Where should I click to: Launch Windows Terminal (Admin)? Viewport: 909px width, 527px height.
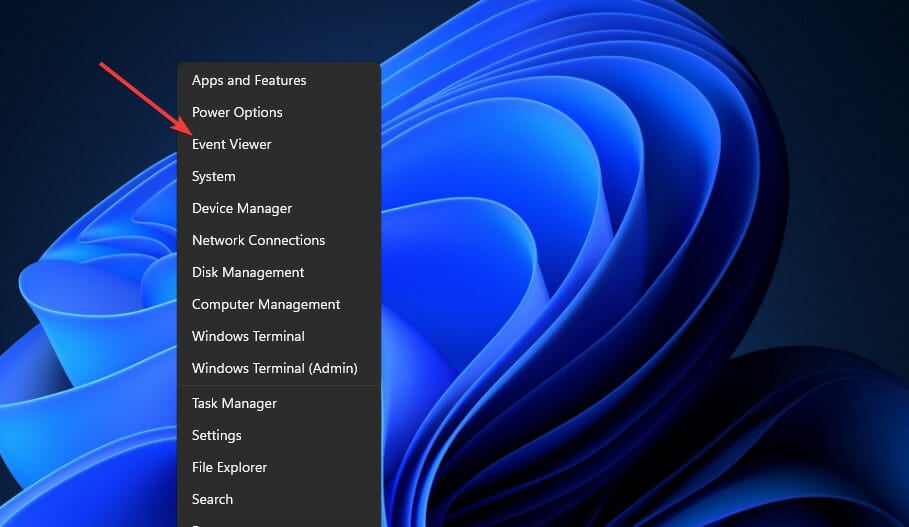click(279, 368)
